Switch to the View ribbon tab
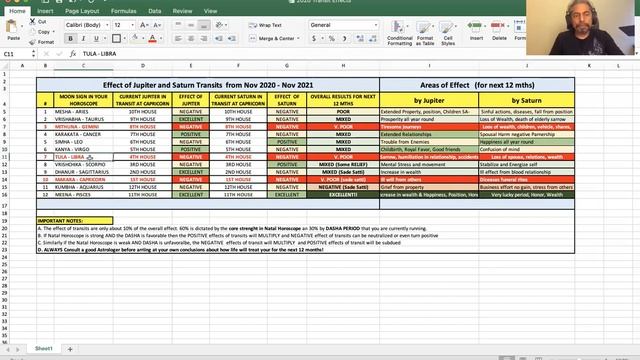This screenshot has height=360, width=640. (210, 11)
